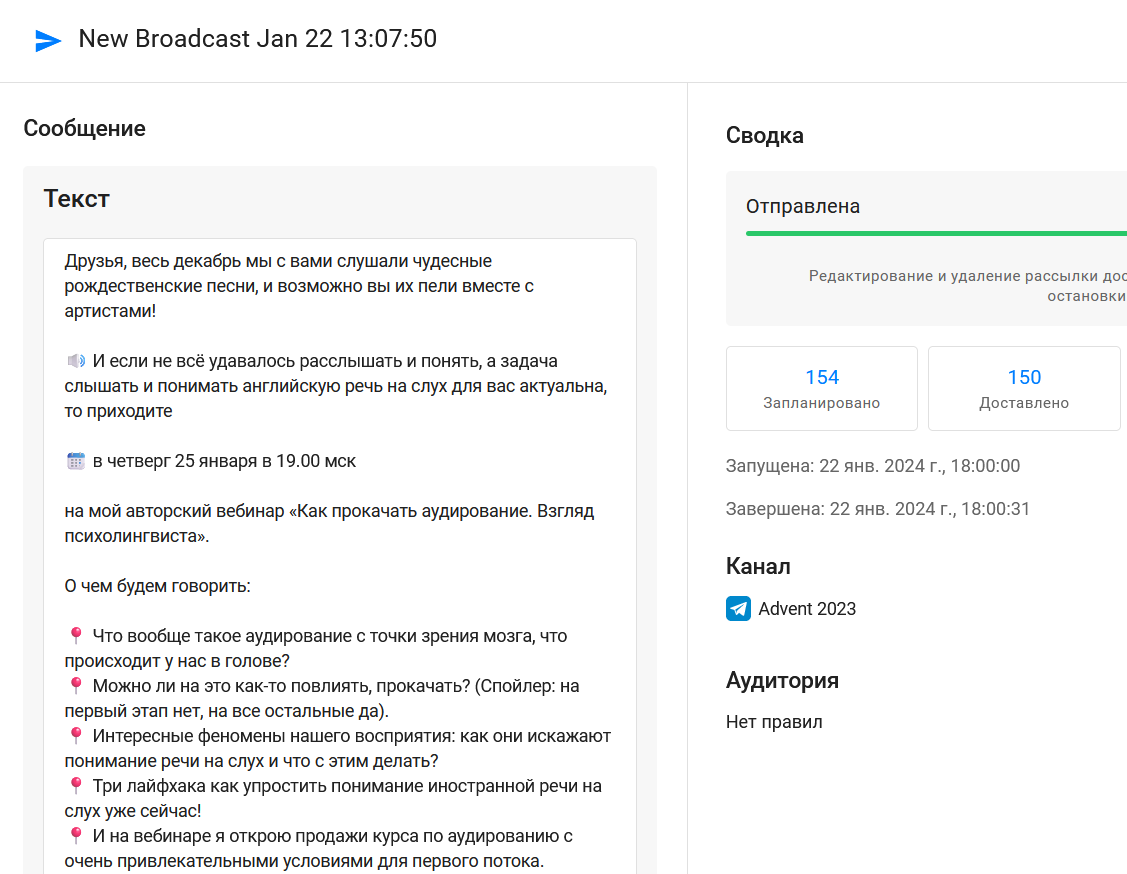Click the speaker emoji in message text
Image resolution: width=1127 pixels, height=874 pixels.
(76, 361)
